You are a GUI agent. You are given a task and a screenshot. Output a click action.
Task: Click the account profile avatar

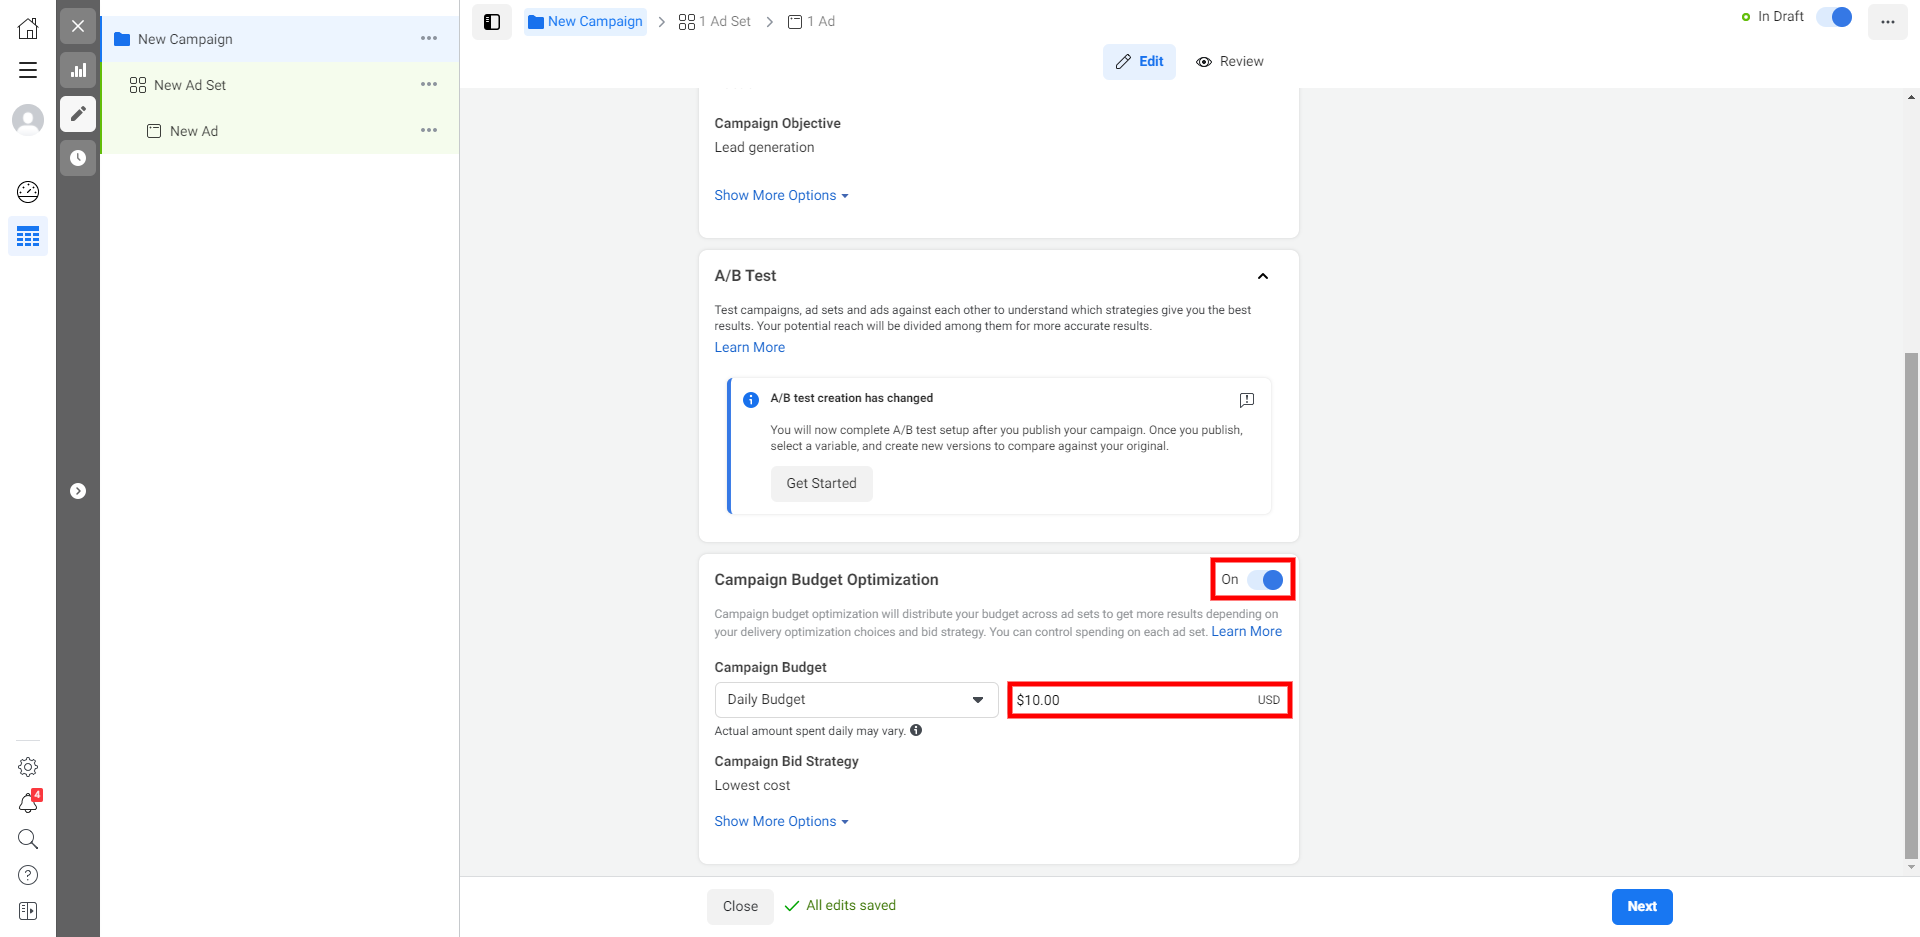[x=28, y=120]
